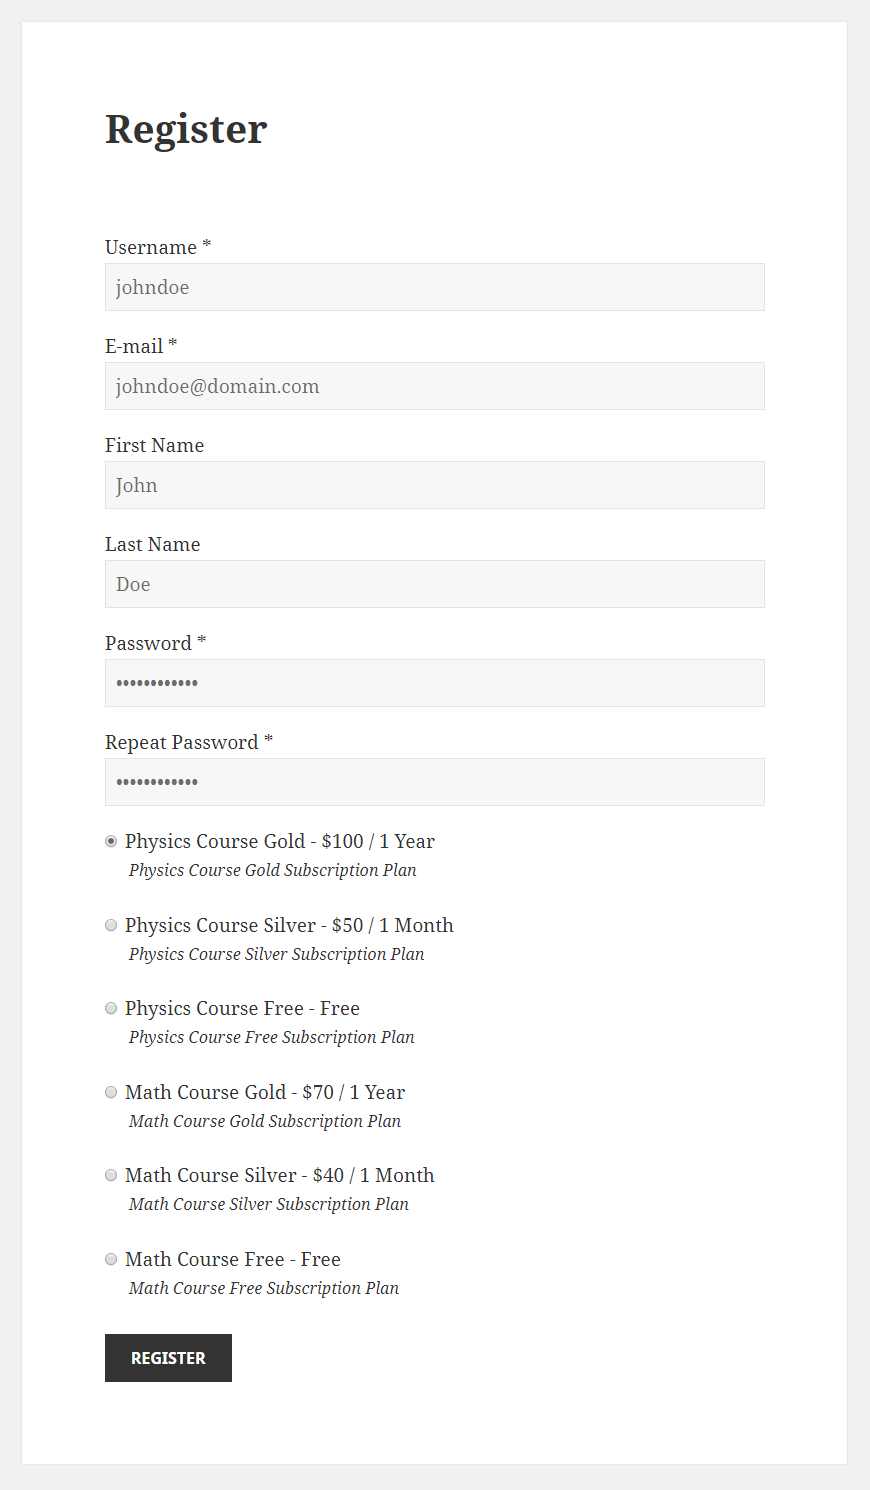Click the Last Name field

tap(435, 584)
